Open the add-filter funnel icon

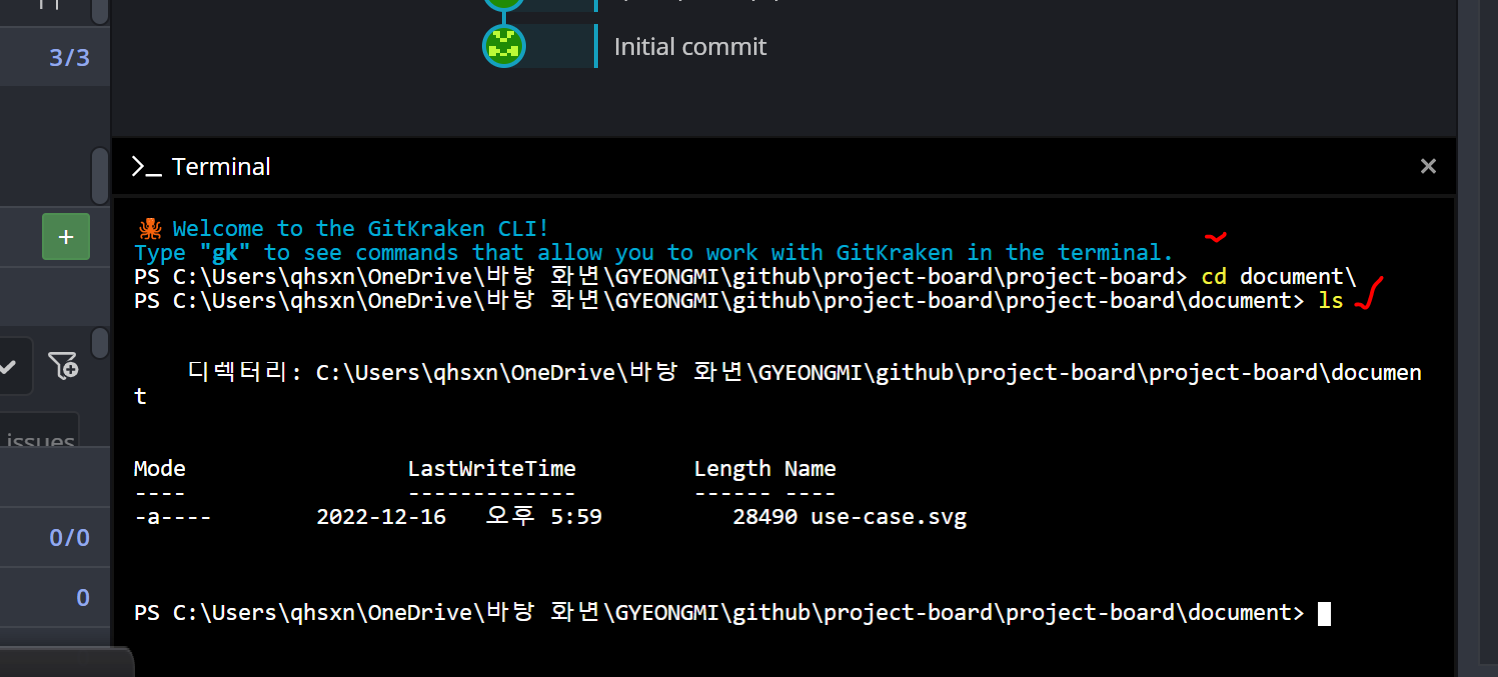[62, 367]
